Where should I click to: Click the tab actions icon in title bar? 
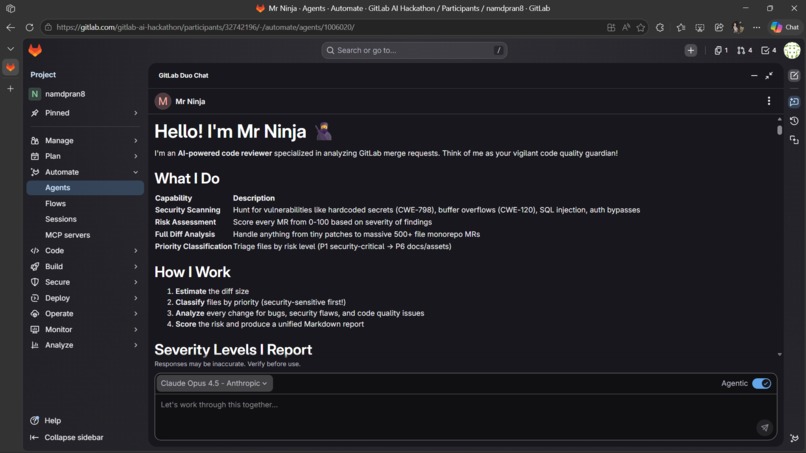(10, 8)
